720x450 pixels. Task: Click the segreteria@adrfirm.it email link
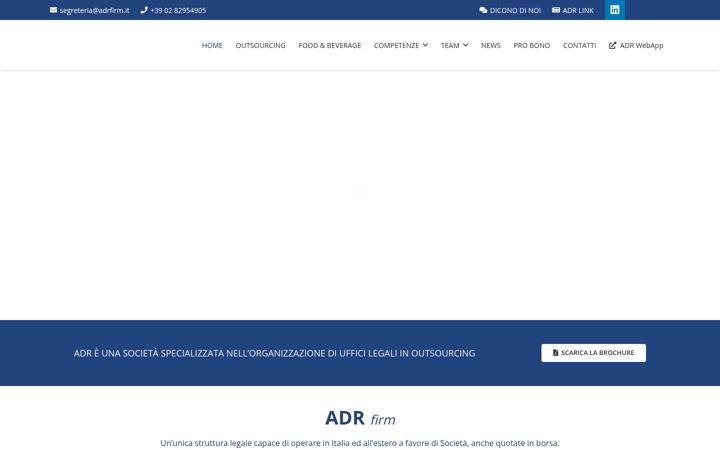tap(95, 10)
